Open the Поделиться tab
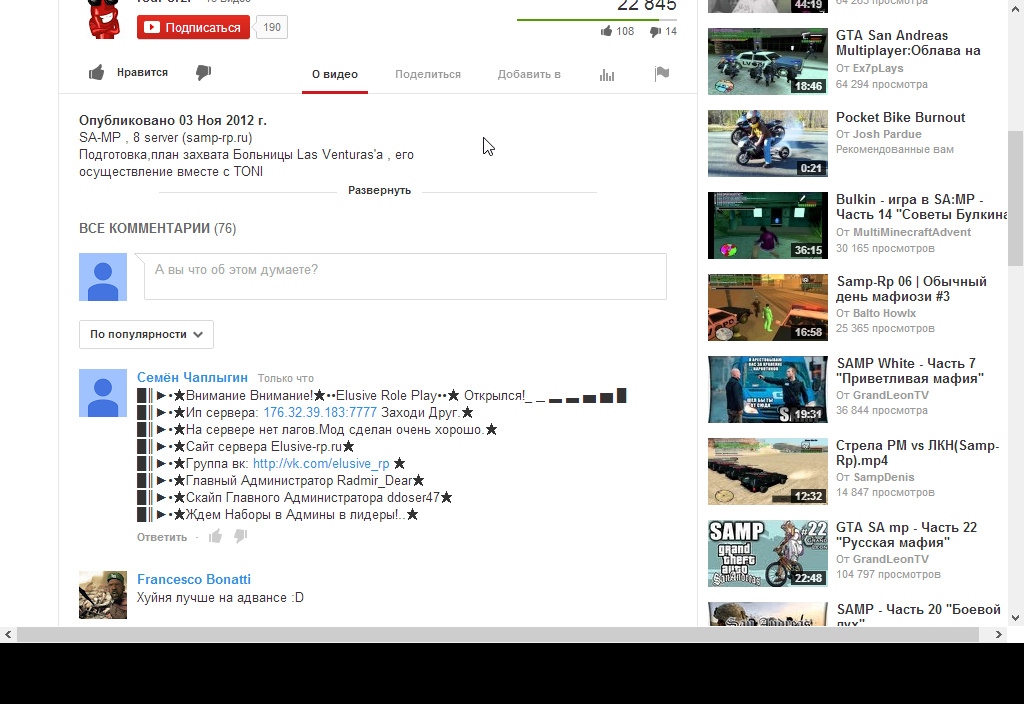 point(428,74)
